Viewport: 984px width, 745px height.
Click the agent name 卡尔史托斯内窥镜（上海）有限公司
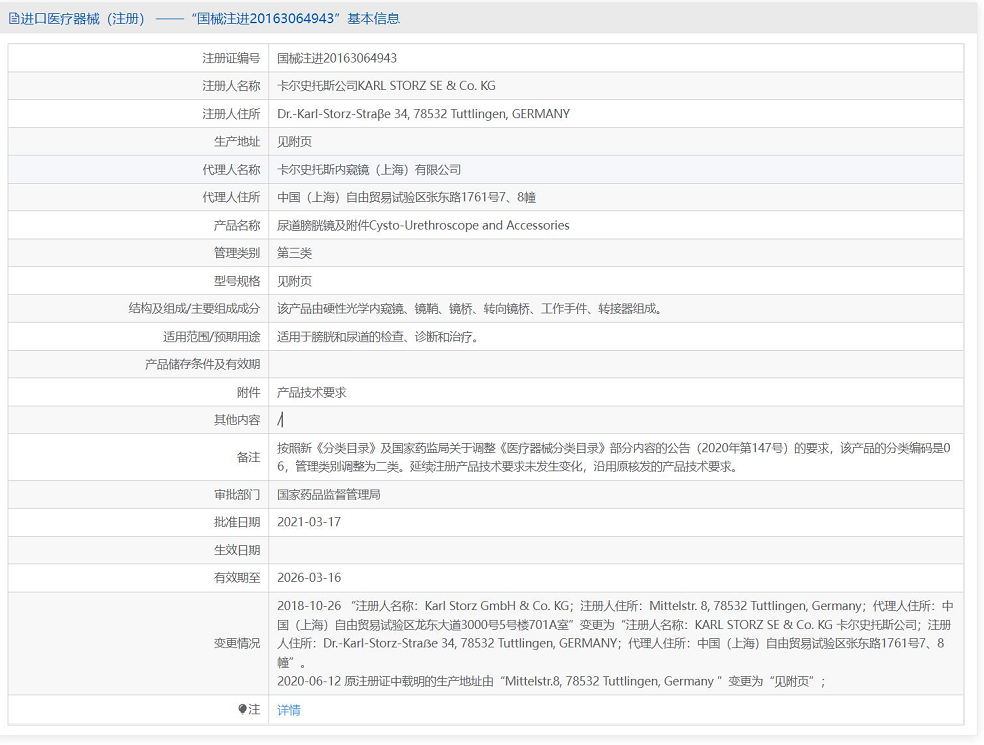(369, 170)
